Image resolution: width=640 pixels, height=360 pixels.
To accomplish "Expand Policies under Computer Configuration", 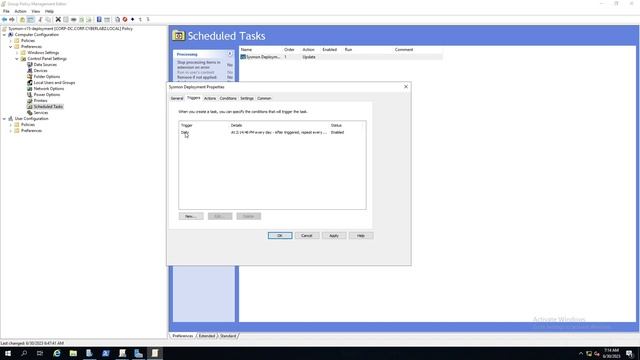I will click(x=11, y=41).
